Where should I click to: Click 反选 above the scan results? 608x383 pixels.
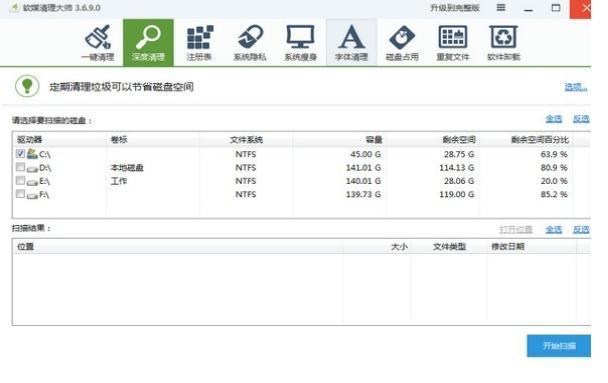coord(581,229)
